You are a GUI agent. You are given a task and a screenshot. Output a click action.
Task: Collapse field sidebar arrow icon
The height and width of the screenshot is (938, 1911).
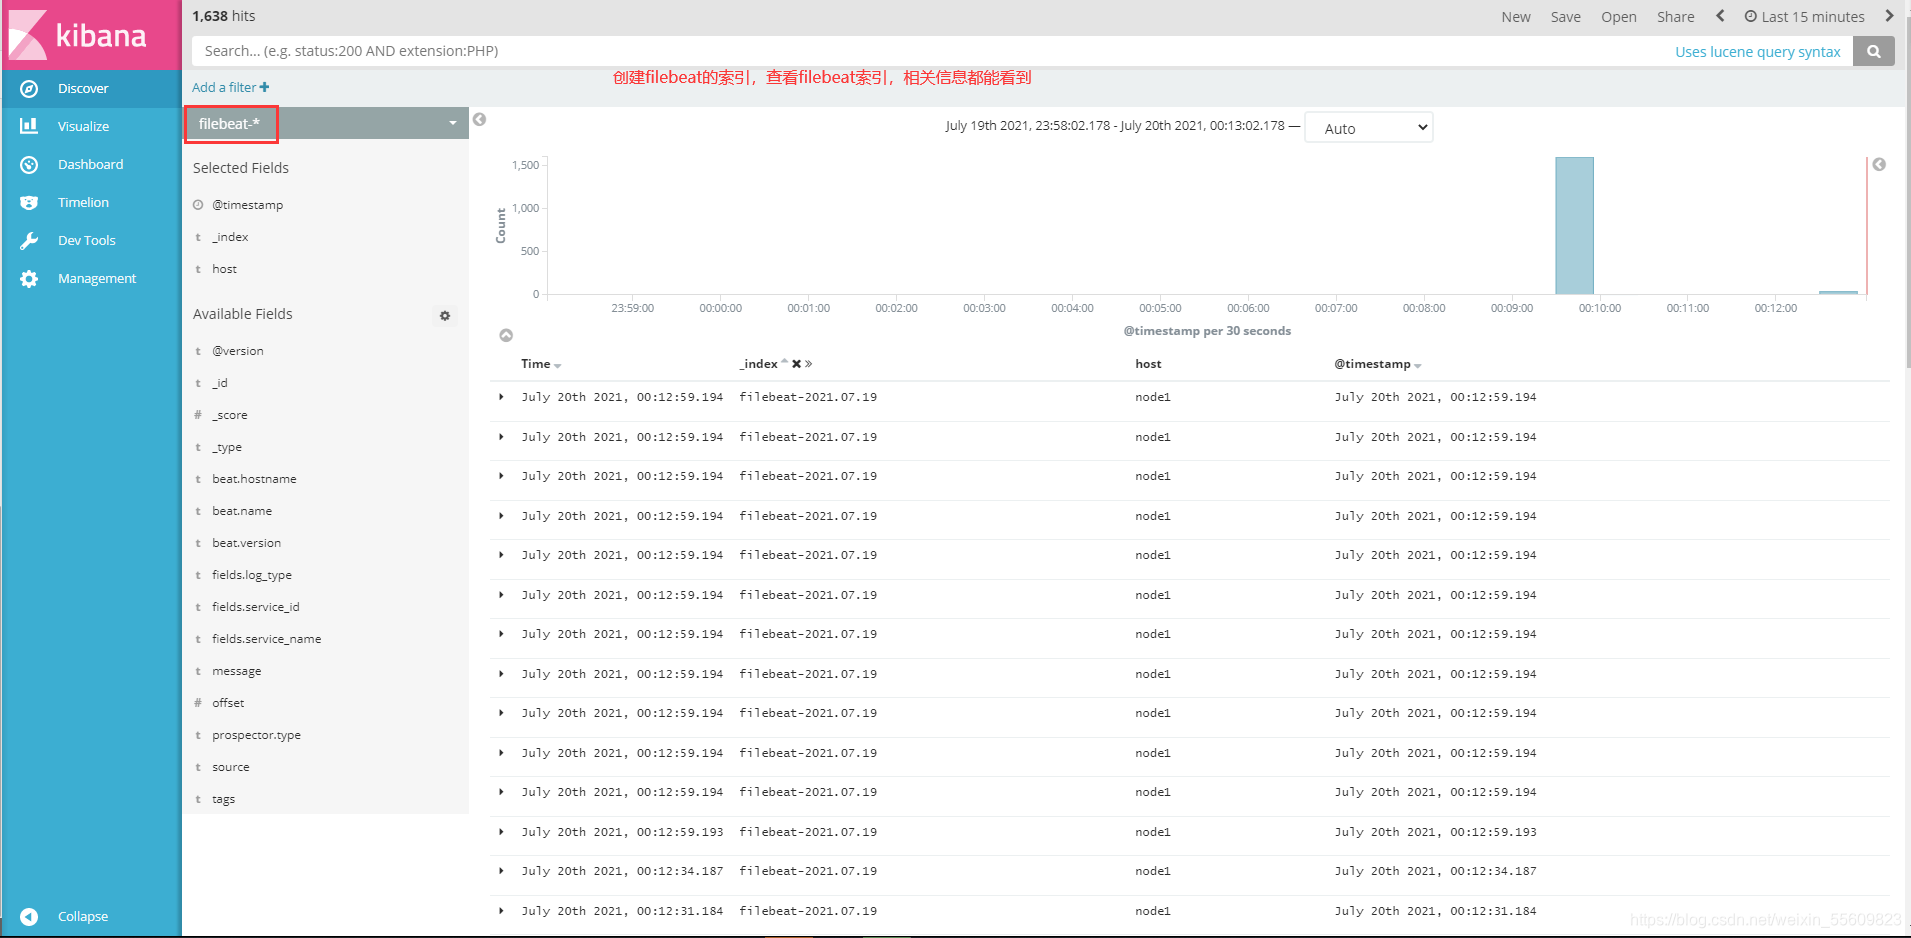pyautogui.click(x=479, y=119)
